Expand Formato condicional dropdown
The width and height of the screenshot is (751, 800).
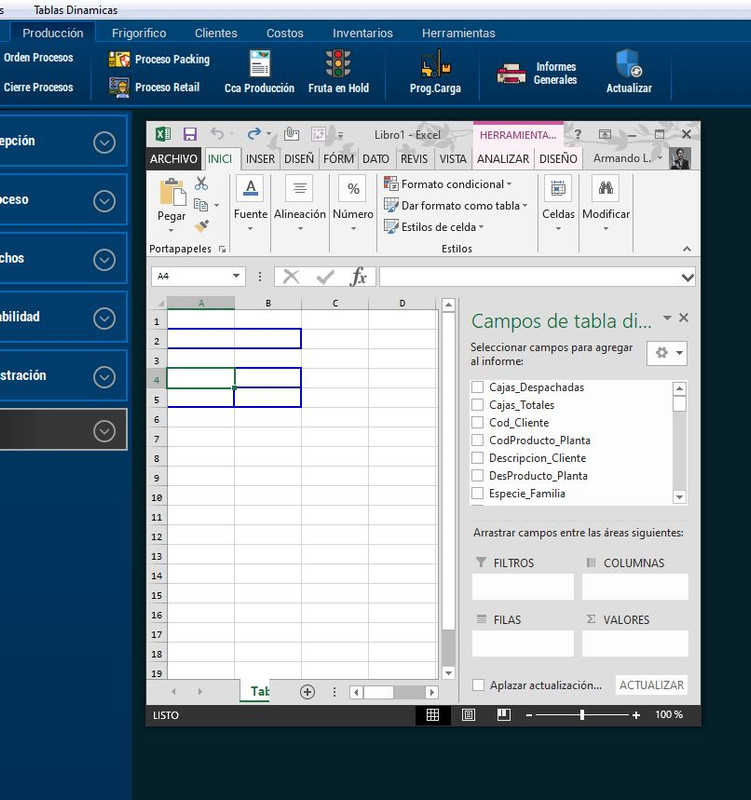(x=509, y=184)
